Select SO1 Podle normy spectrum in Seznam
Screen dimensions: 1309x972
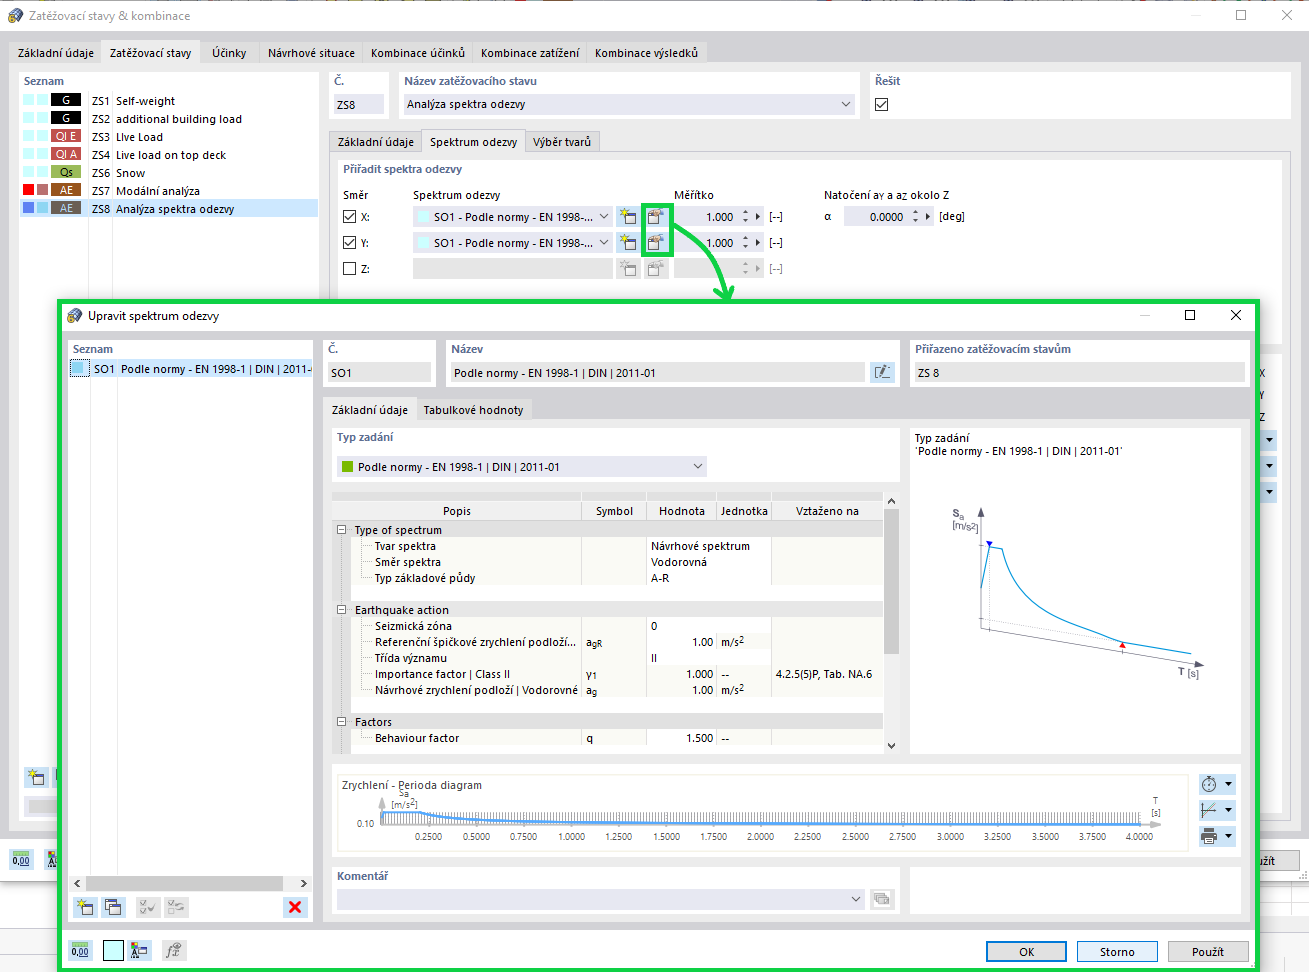(191, 369)
